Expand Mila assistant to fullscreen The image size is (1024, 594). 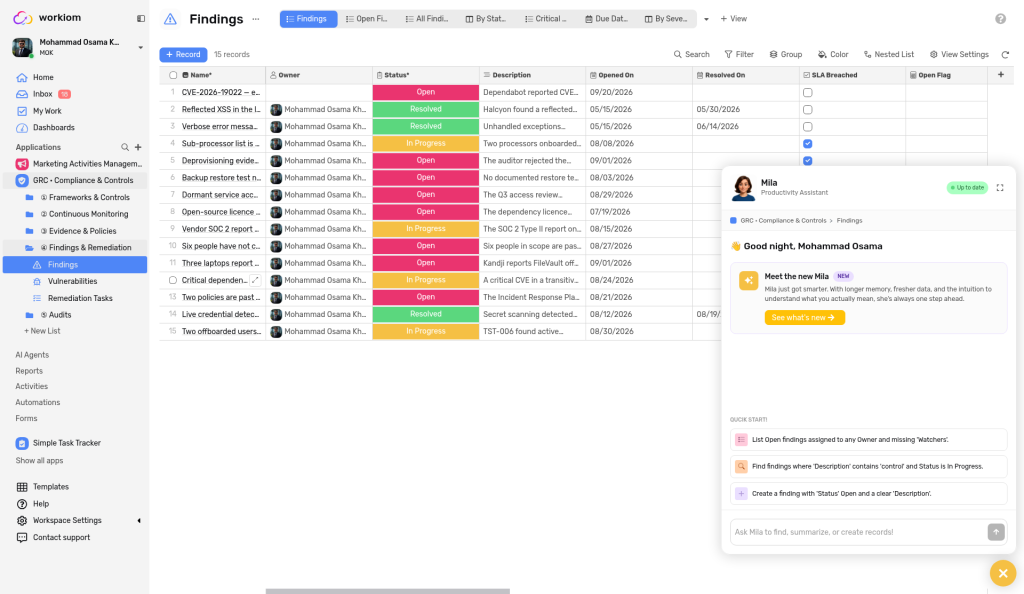click(x=1000, y=188)
